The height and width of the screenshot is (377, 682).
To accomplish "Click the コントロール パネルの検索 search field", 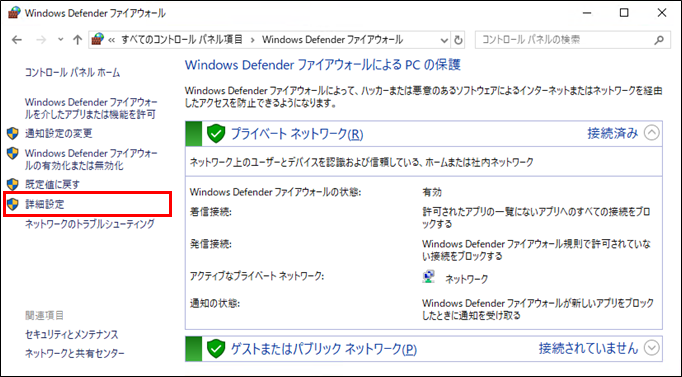I will (572, 40).
